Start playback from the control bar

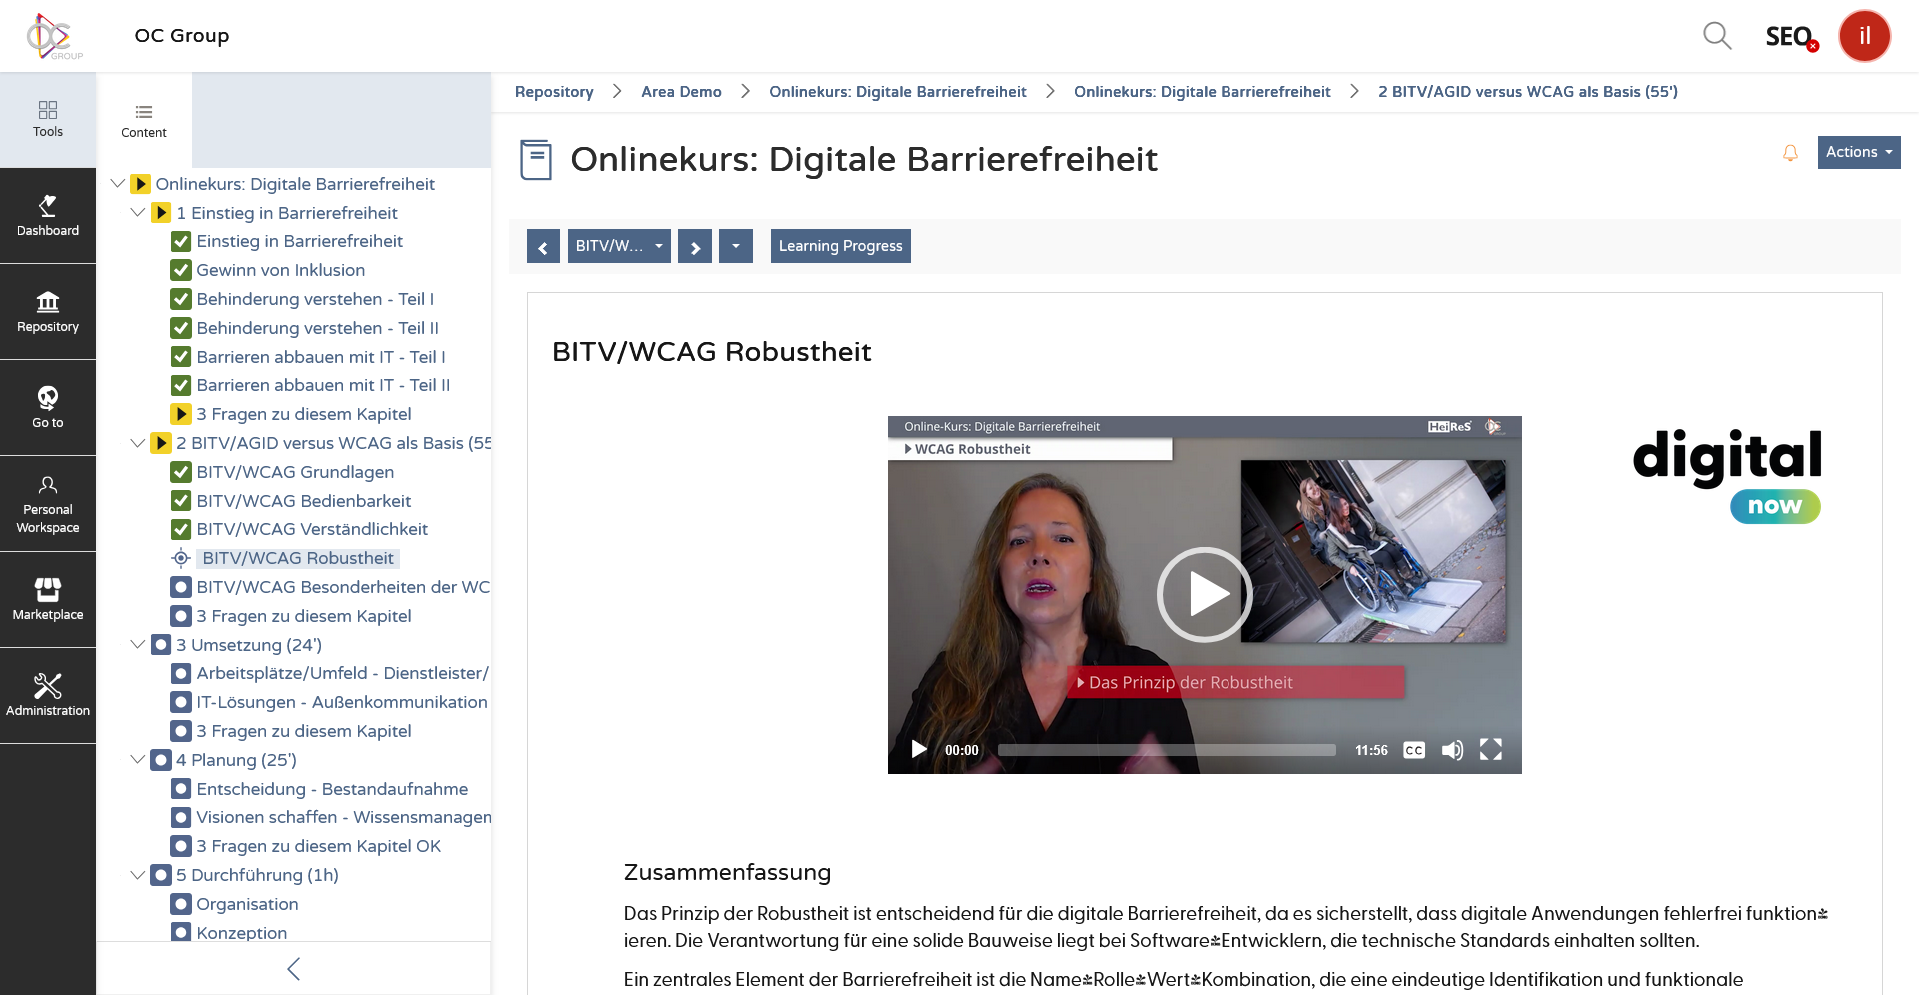click(x=919, y=750)
